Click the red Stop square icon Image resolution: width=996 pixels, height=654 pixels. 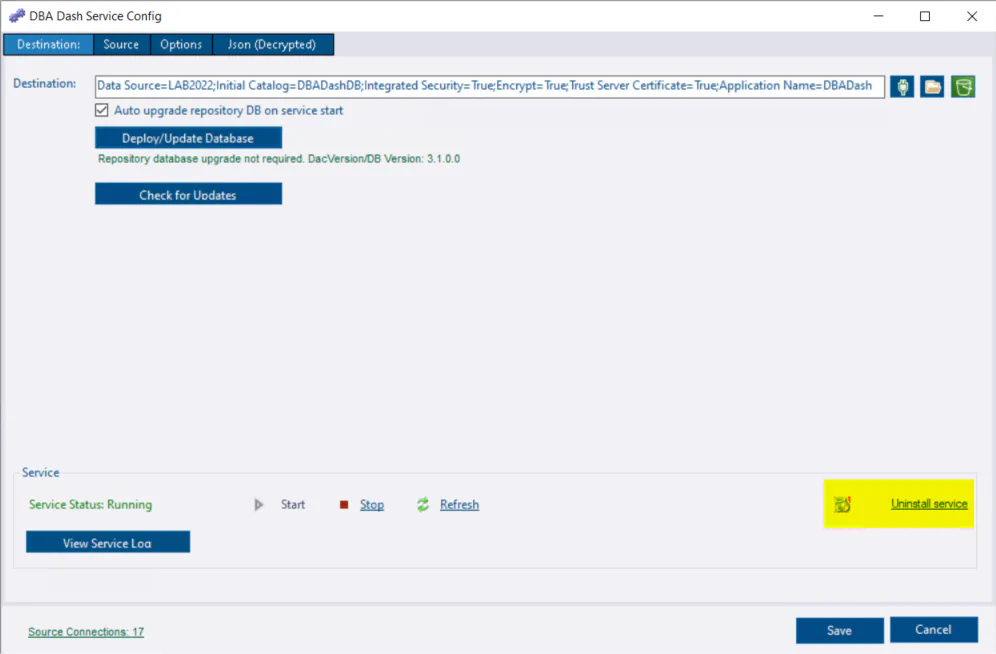tap(344, 504)
